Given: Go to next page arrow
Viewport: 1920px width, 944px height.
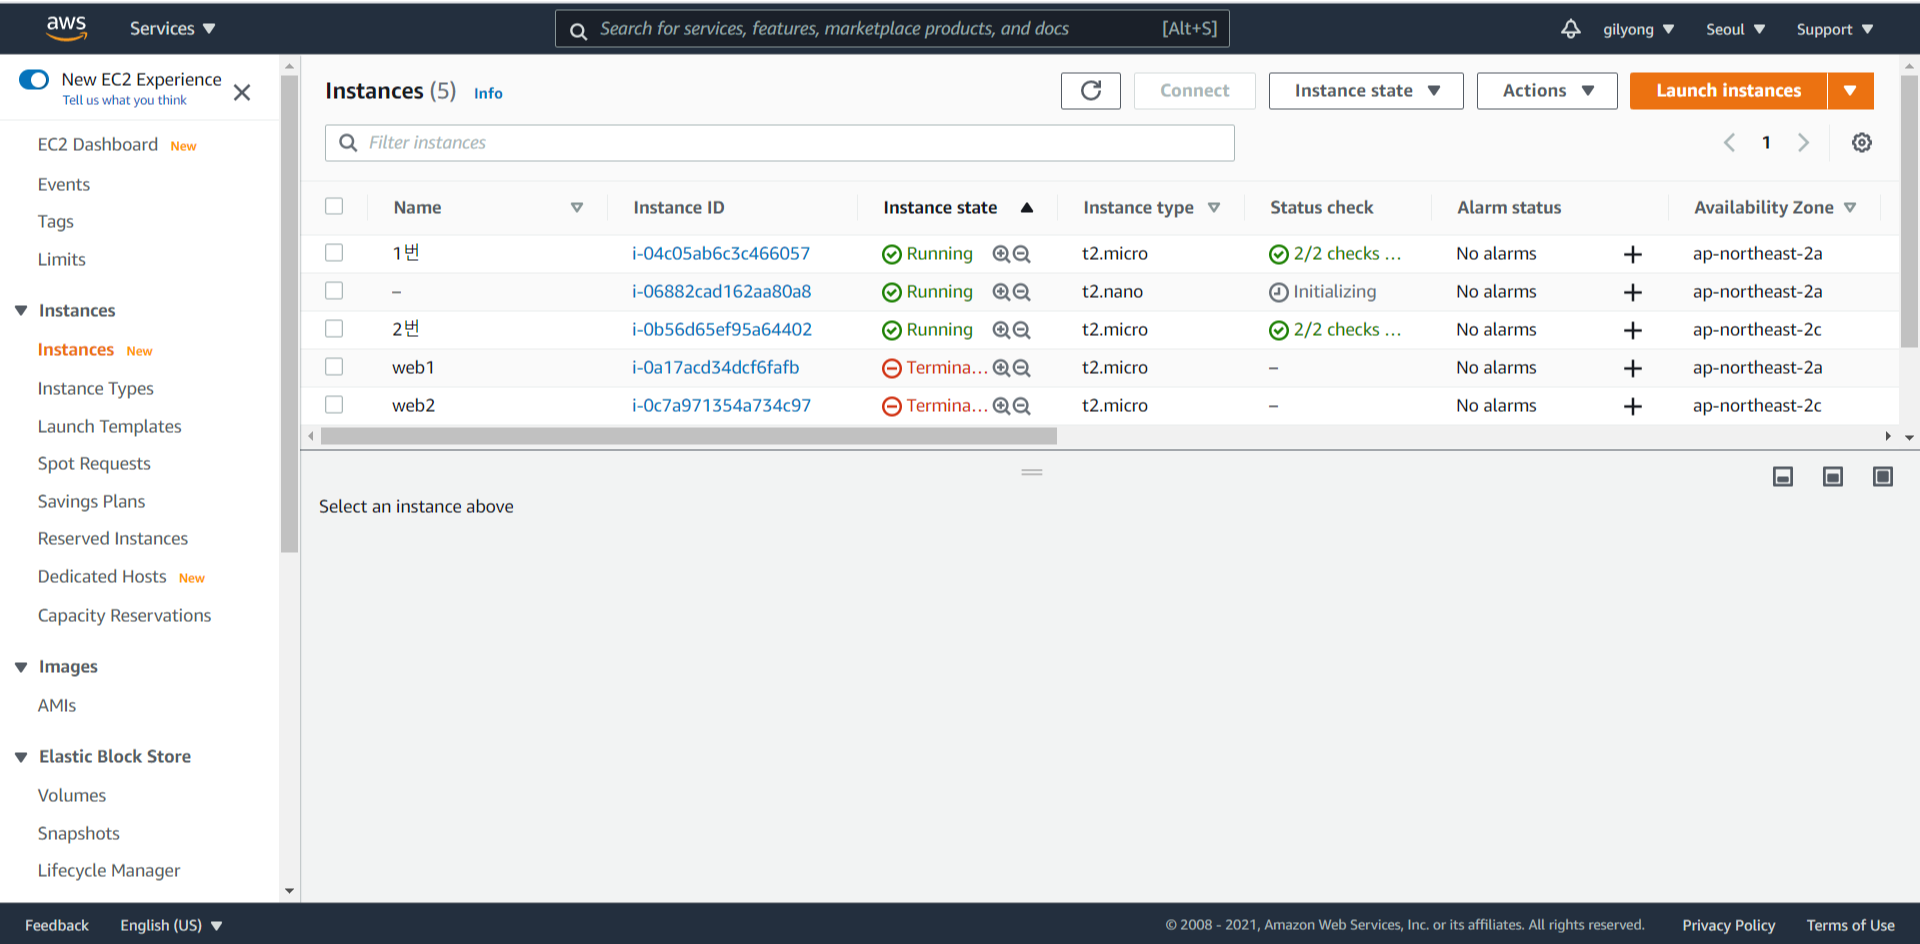Looking at the screenshot, I should [x=1803, y=143].
